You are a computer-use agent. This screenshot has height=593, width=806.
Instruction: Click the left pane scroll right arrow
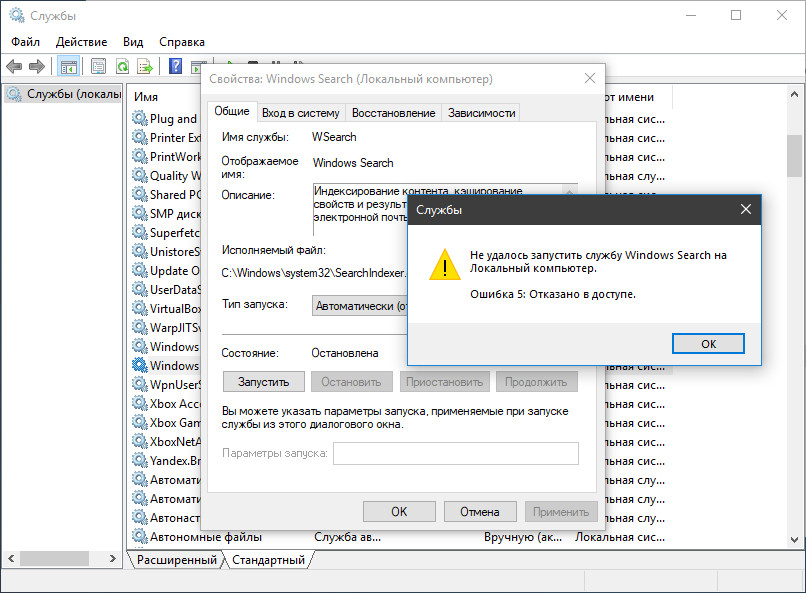pyautogui.click(x=113, y=559)
